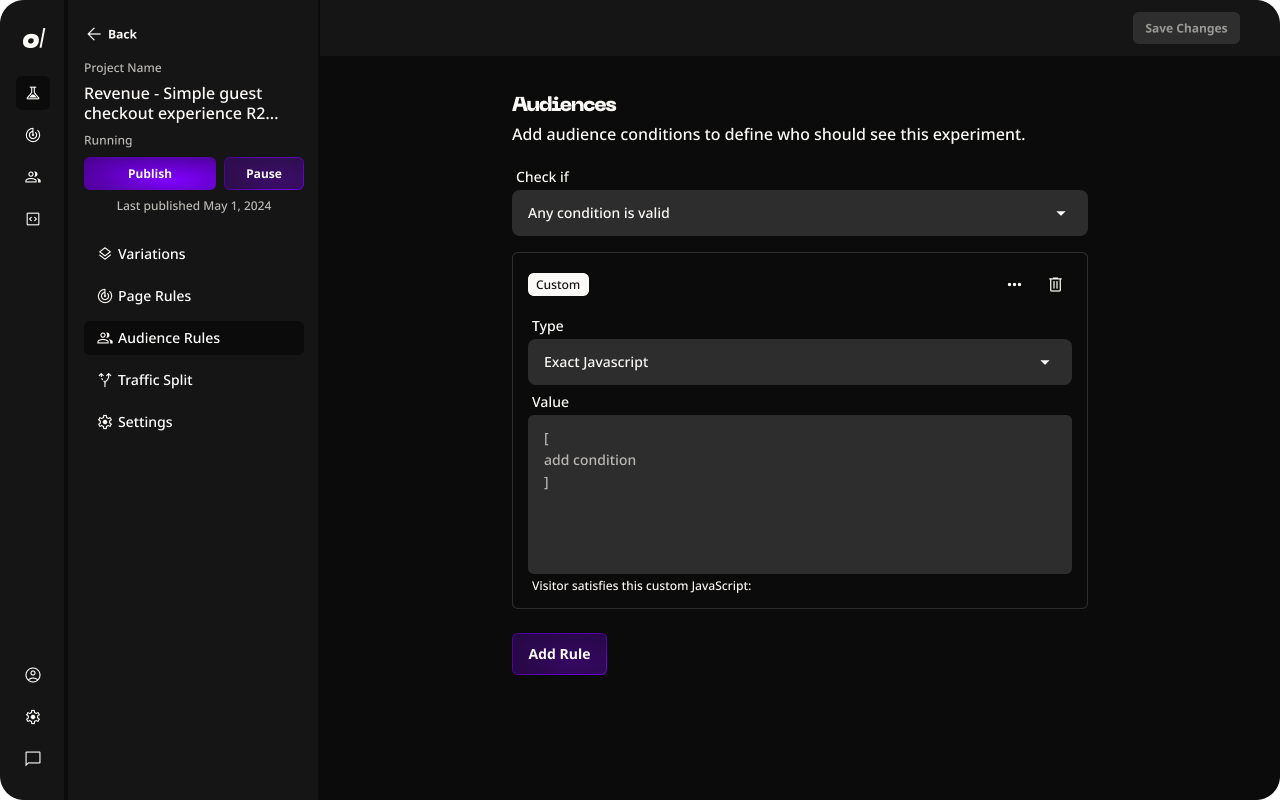Viewport: 1280px width, 800px height.
Task: Open more options ellipsis on Custom rule
Action: pyautogui.click(x=1014, y=285)
